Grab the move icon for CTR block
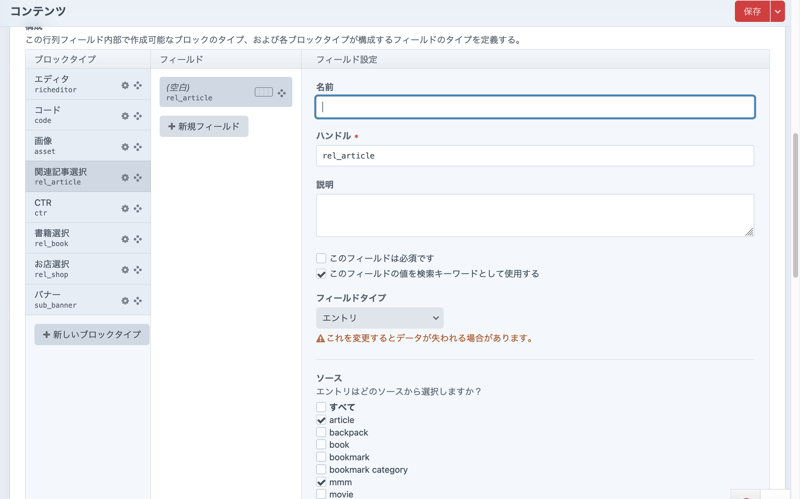 click(x=138, y=209)
